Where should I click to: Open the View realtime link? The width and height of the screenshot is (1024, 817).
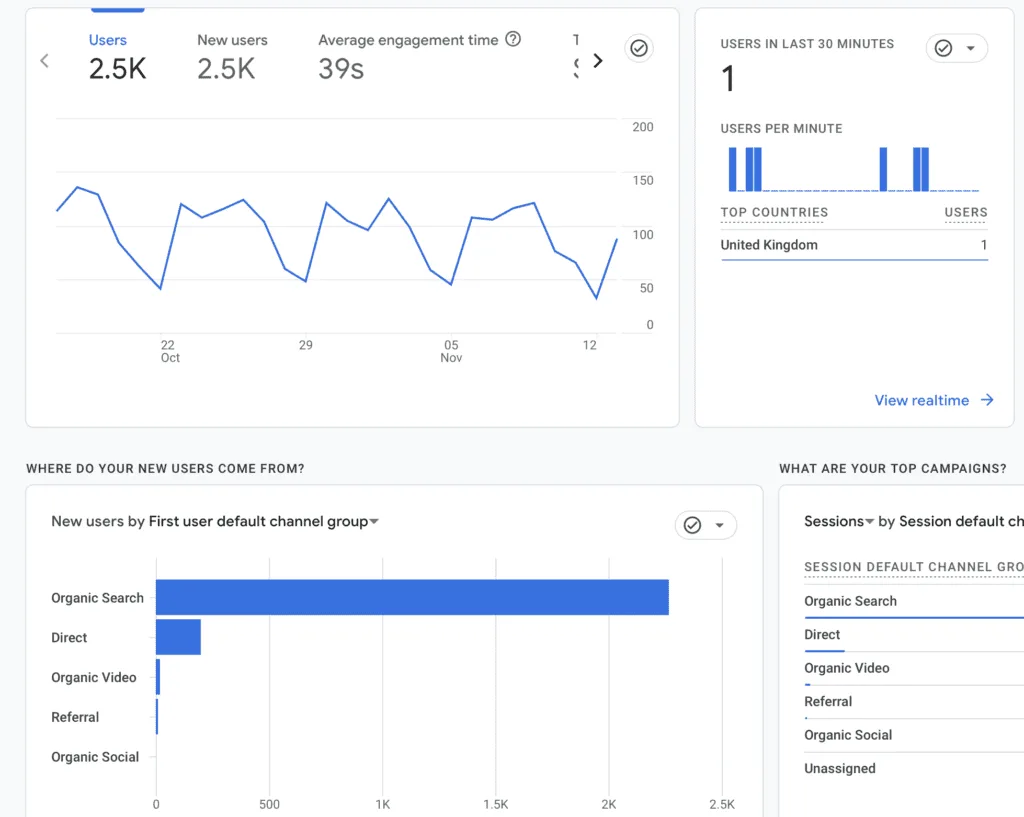921,400
